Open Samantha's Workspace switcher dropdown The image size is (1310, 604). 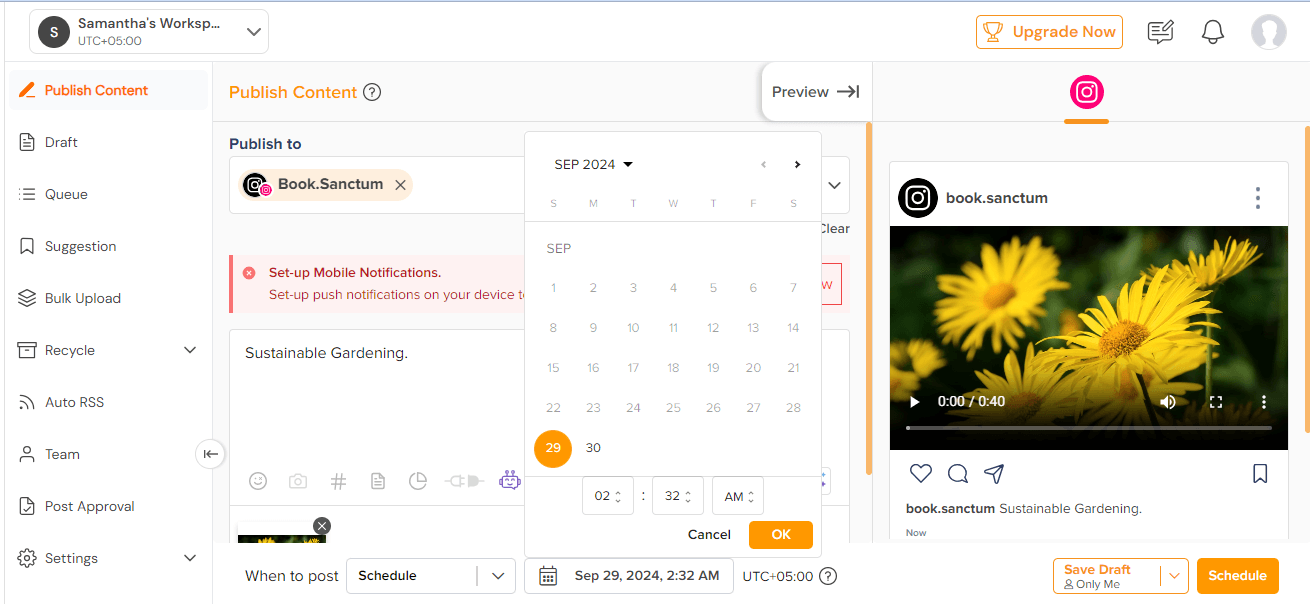pos(149,32)
